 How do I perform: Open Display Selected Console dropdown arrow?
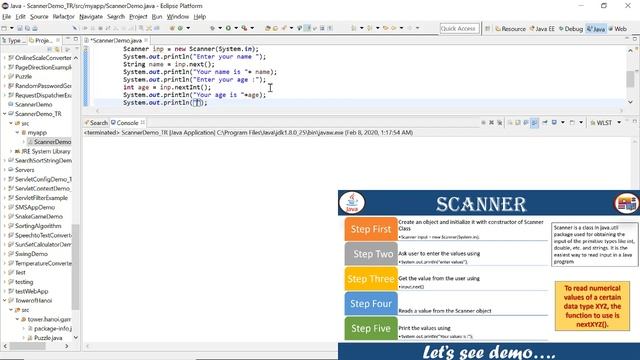click(562, 122)
